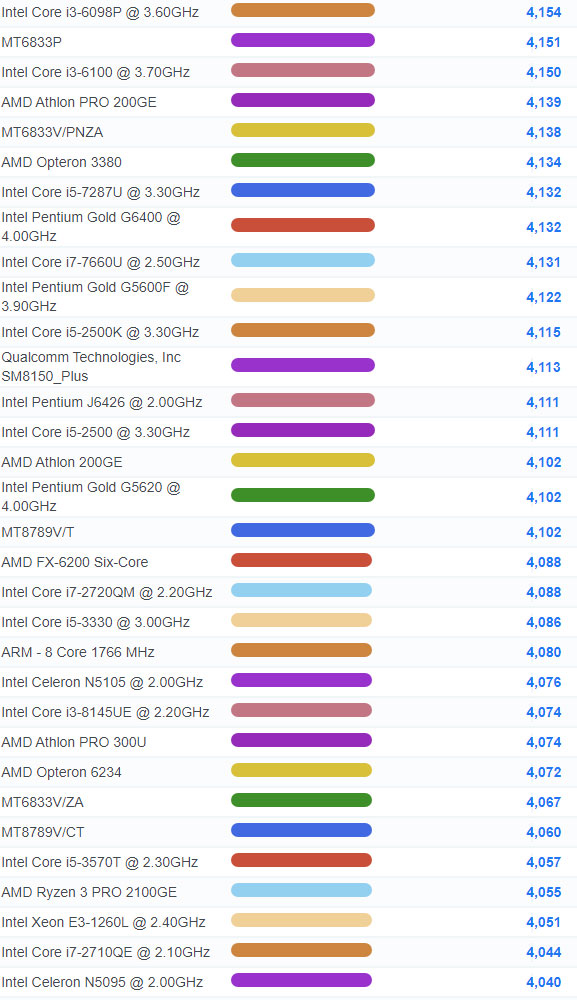577x1000 pixels.
Task: Open Intel Celeron N5105 @ 2.00GHz
Action: (x=102, y=682)
